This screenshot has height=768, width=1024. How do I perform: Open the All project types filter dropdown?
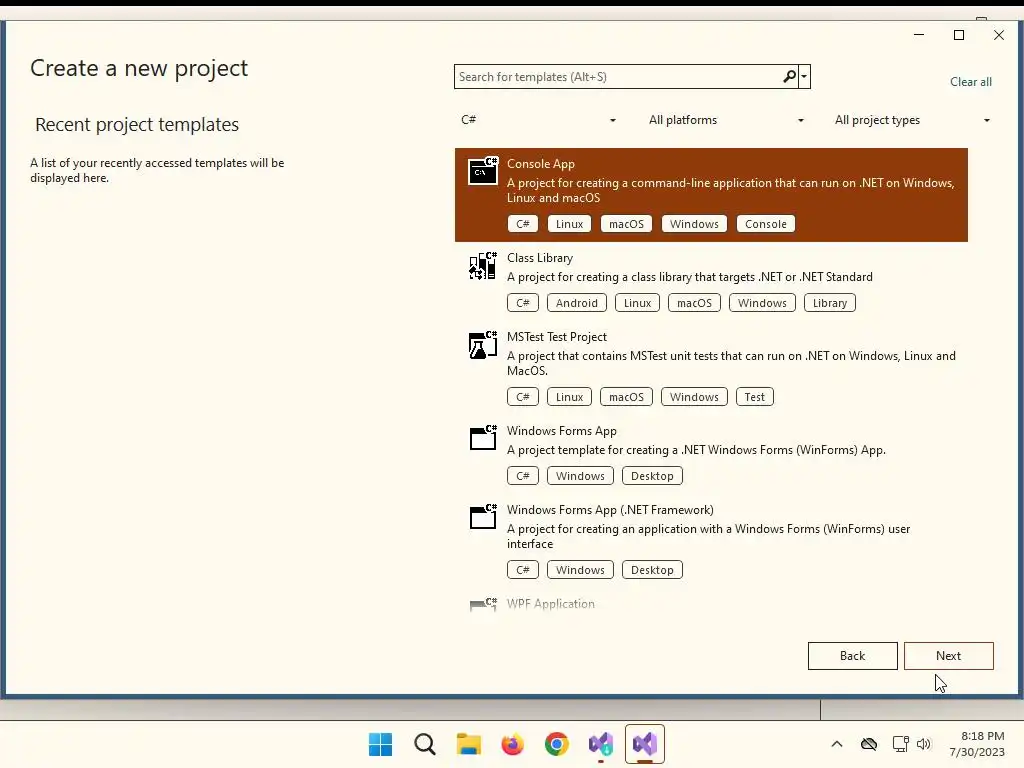[912, 120]
